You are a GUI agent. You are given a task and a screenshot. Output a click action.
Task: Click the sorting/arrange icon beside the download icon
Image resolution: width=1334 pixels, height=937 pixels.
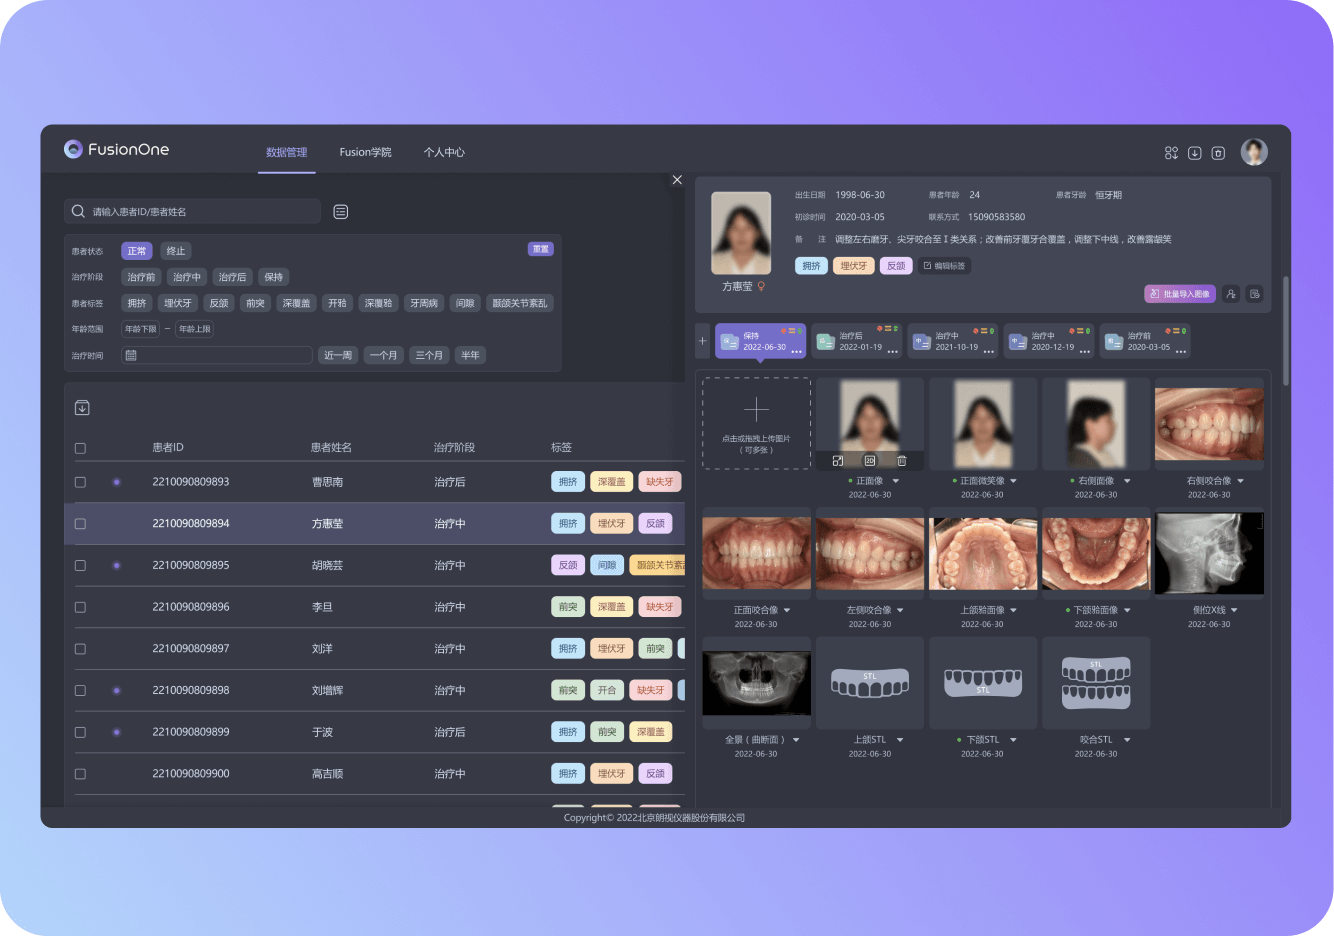(1171, 152)
